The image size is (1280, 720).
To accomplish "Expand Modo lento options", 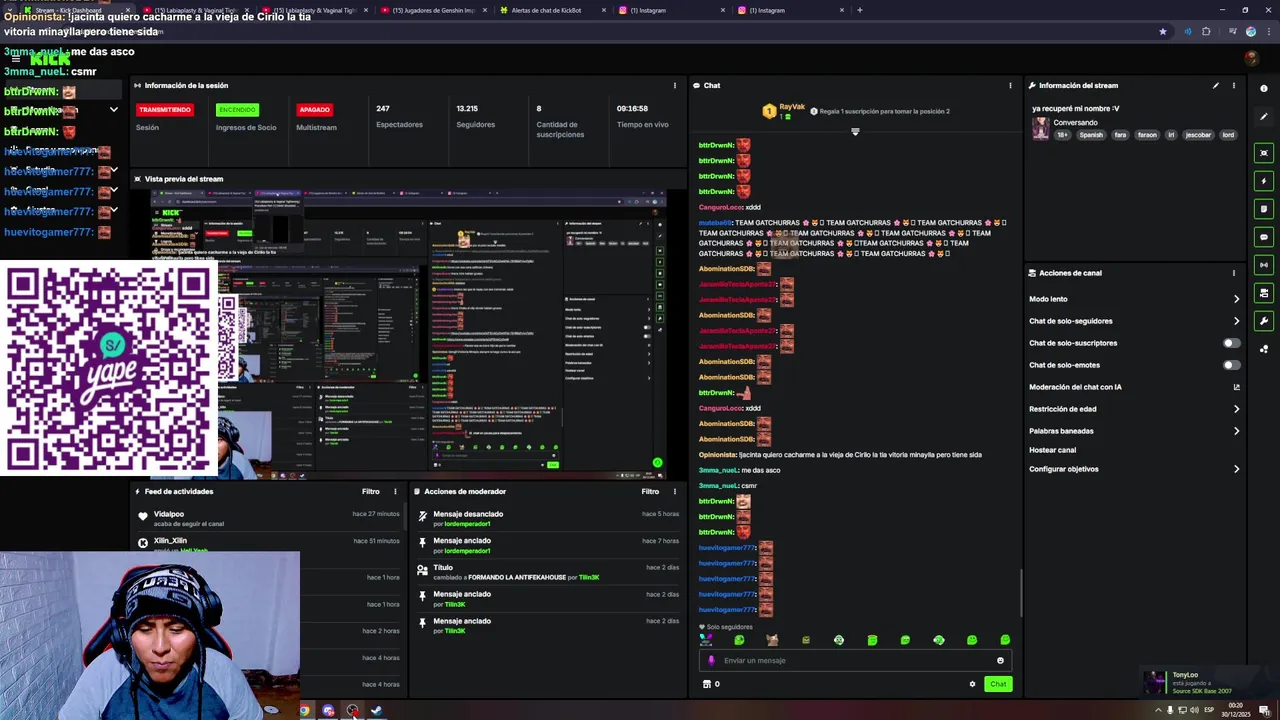I will 1236,299.
